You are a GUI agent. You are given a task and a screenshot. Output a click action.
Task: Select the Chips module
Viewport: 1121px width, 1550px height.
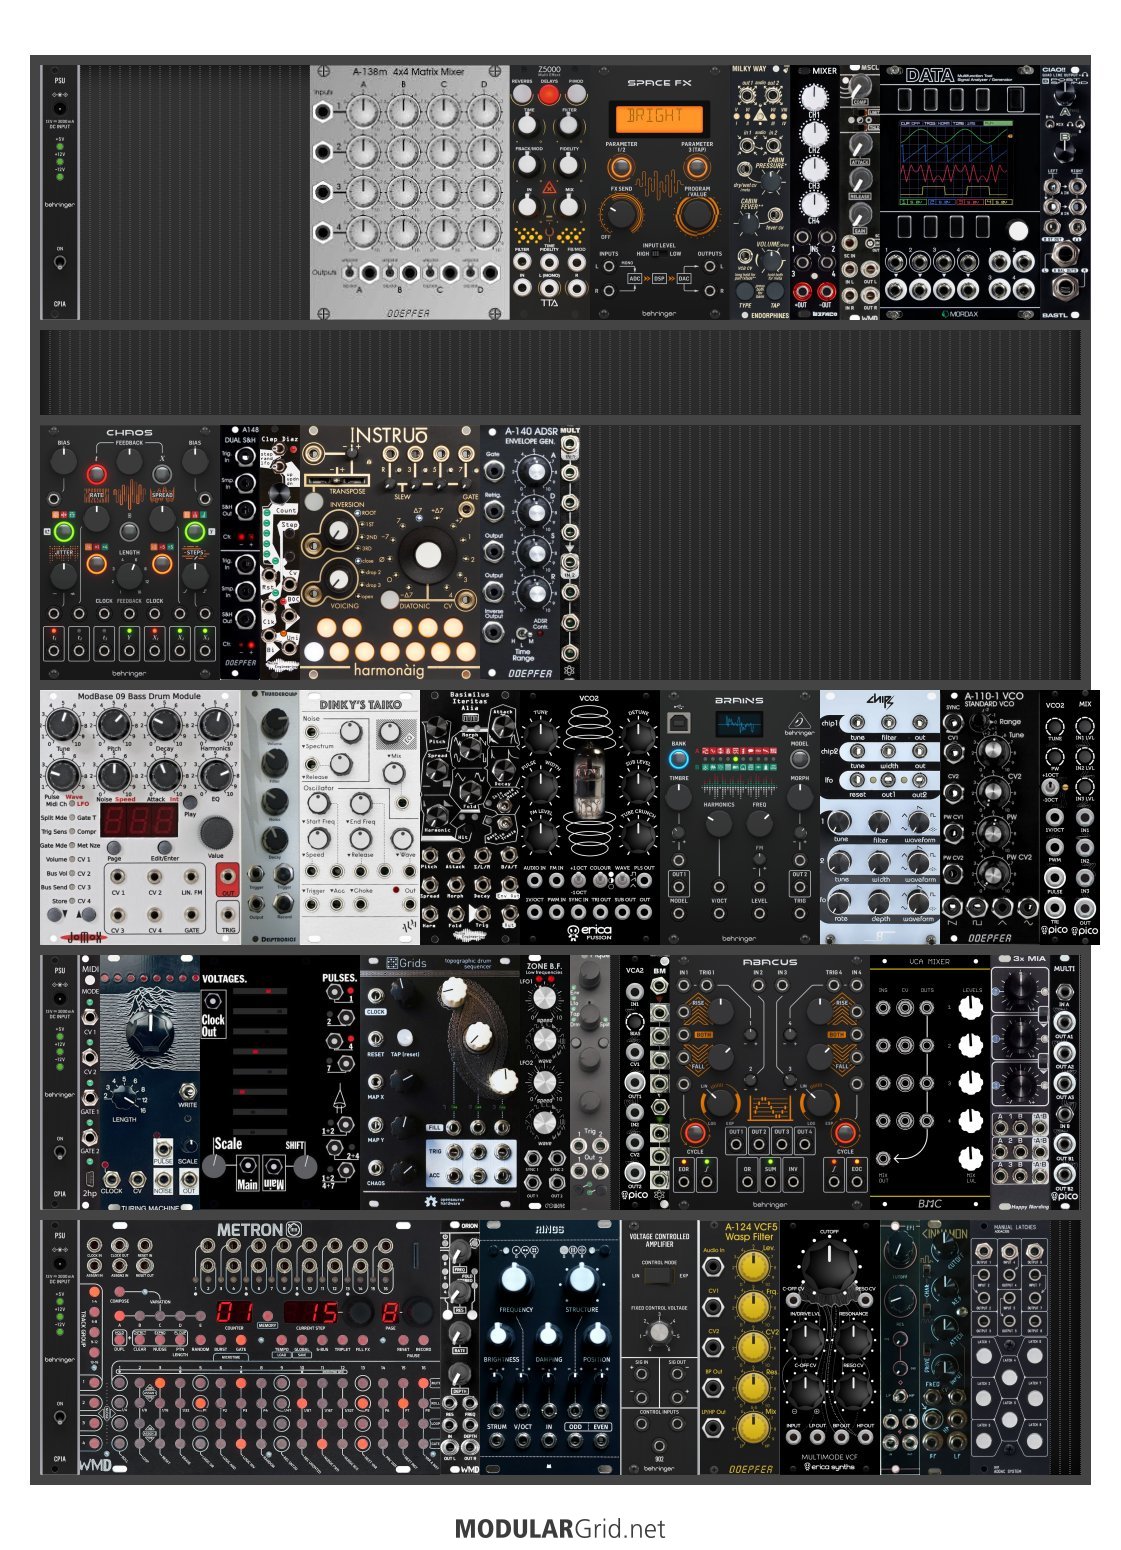pyautogui.click(x=880, y=817)
